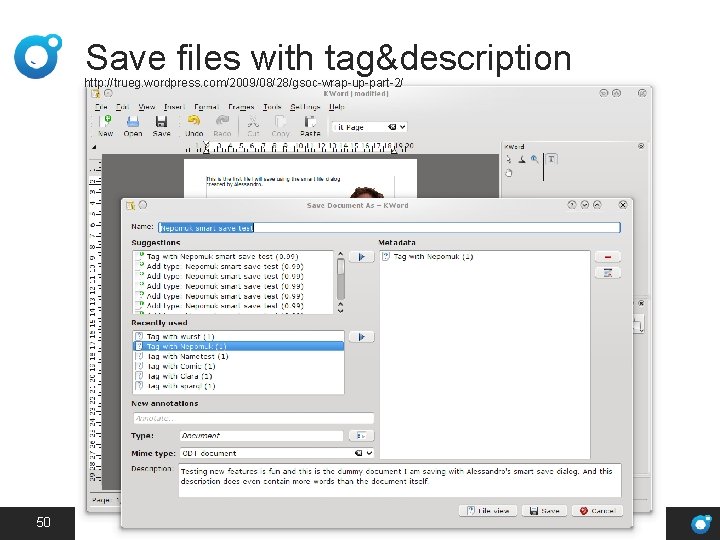Select the pan hand tool in KWord toolbox
The image size is (720, 540).
tap(509, 173)
